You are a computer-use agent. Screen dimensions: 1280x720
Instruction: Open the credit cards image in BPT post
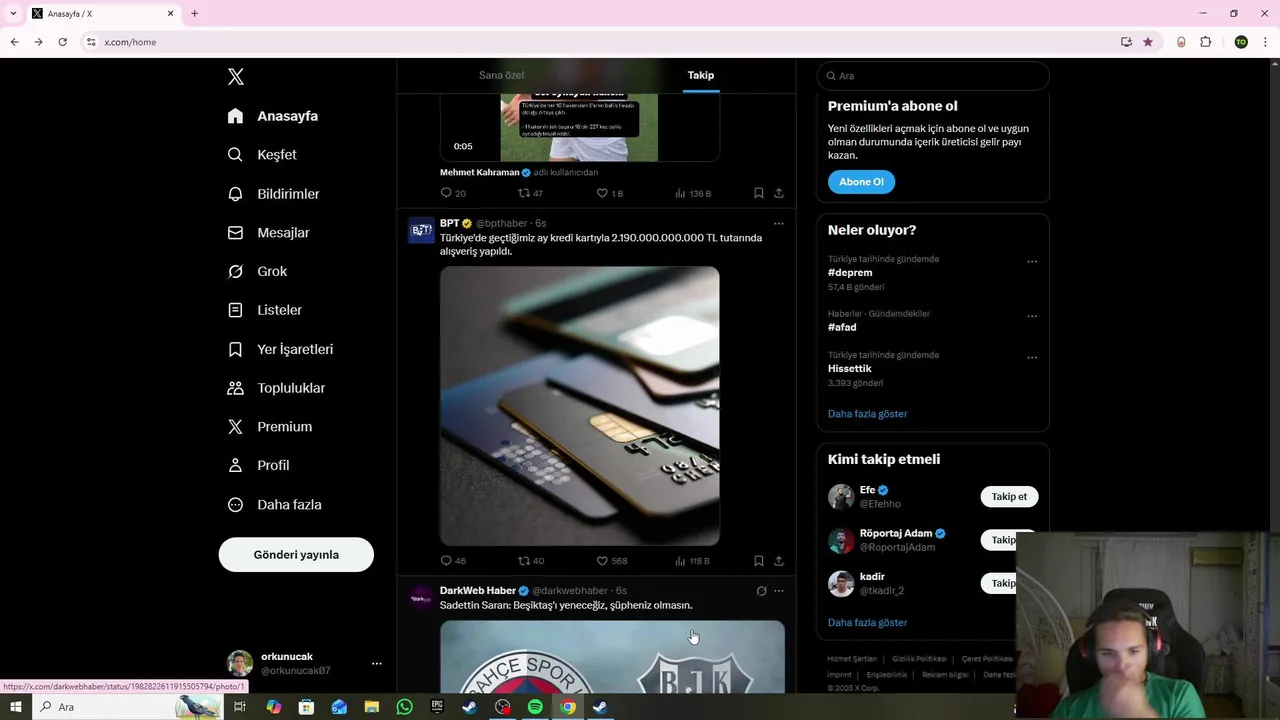tap(579, 405)
